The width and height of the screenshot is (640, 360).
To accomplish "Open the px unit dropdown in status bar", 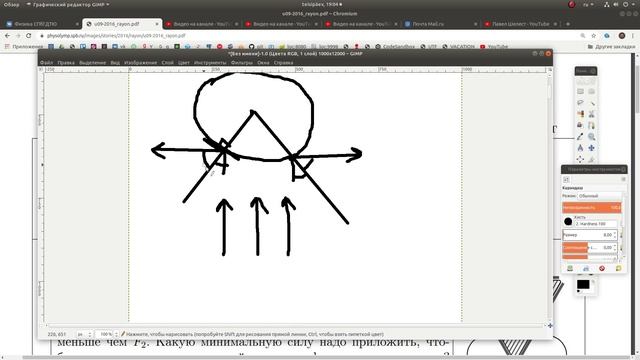I will 84,334.
